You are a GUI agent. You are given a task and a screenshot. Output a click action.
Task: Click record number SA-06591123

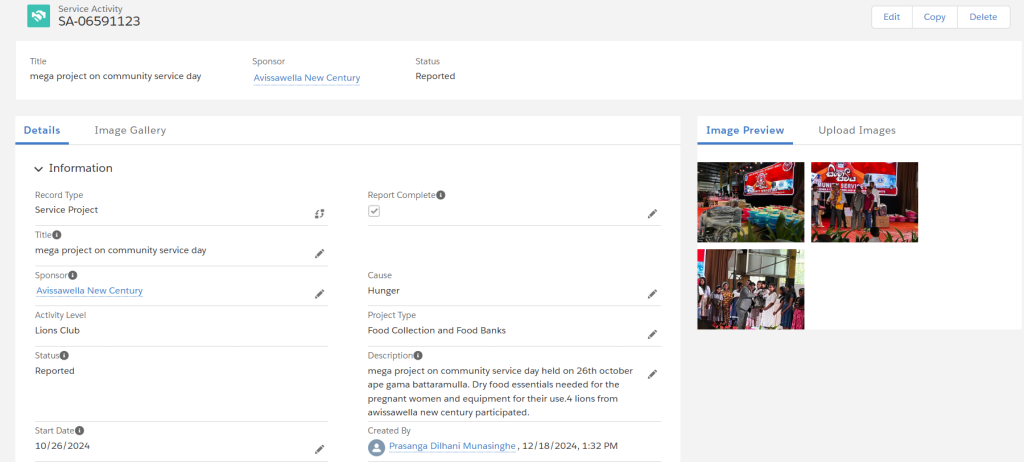point(99,22)
